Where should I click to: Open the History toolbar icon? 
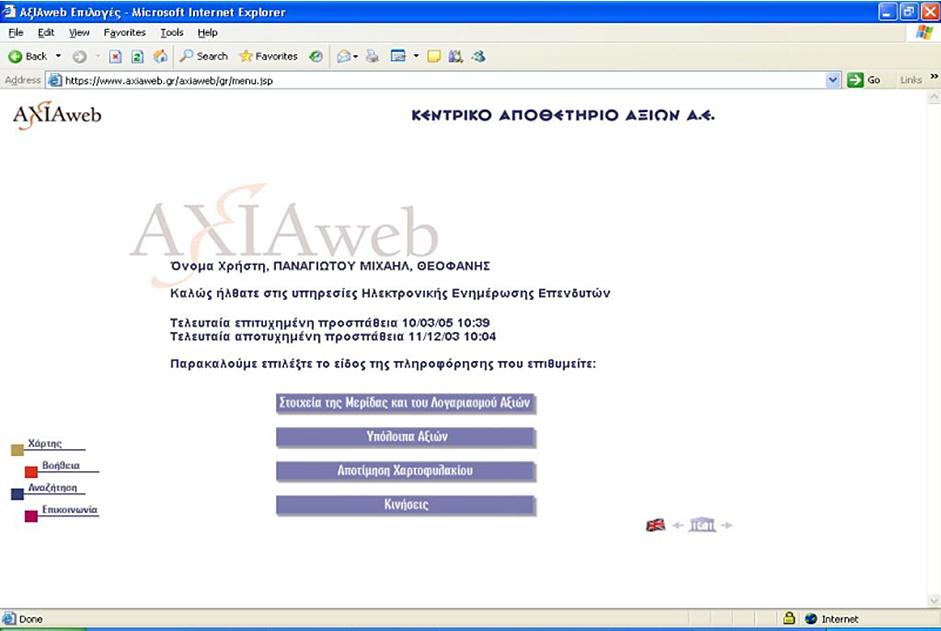tap(316, 56)
